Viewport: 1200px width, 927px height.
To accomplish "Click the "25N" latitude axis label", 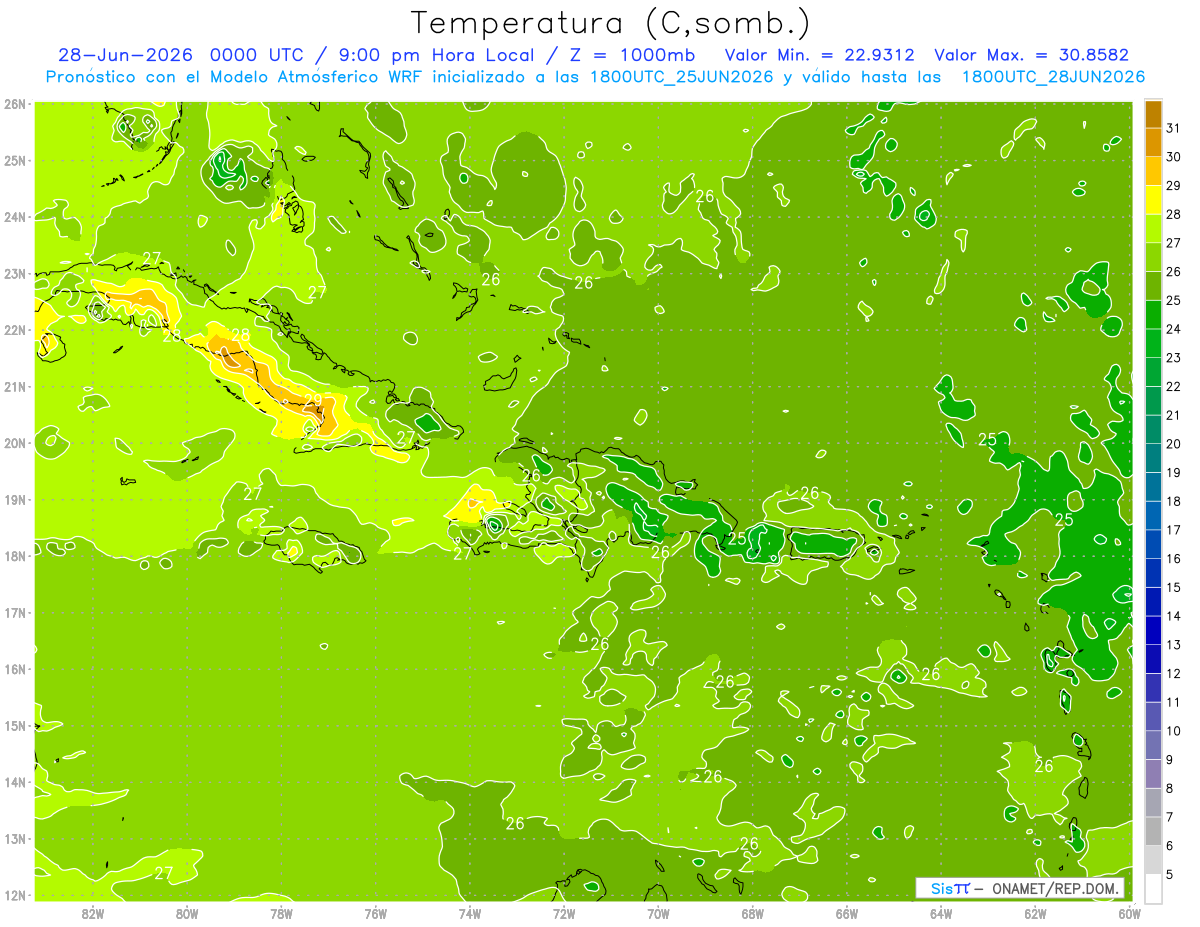I will 15,160.
